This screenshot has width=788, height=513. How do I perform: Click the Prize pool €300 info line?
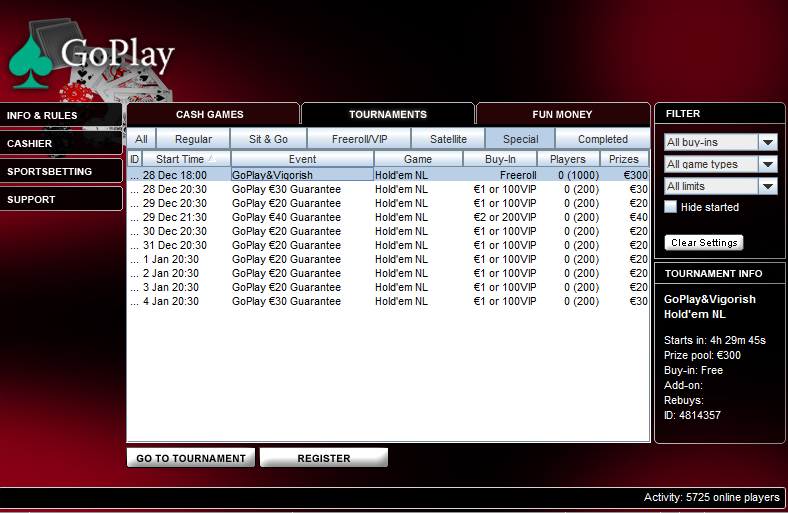click(702, 355)
